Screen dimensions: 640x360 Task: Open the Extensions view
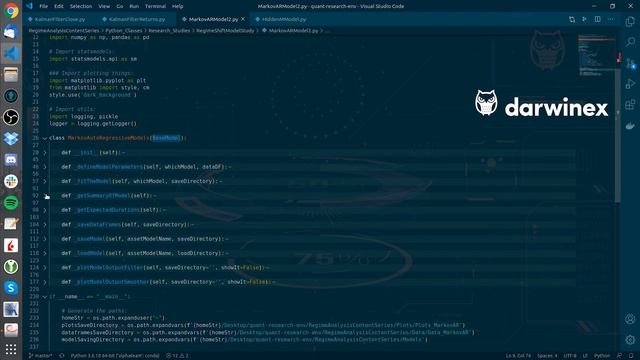point(630,104)
